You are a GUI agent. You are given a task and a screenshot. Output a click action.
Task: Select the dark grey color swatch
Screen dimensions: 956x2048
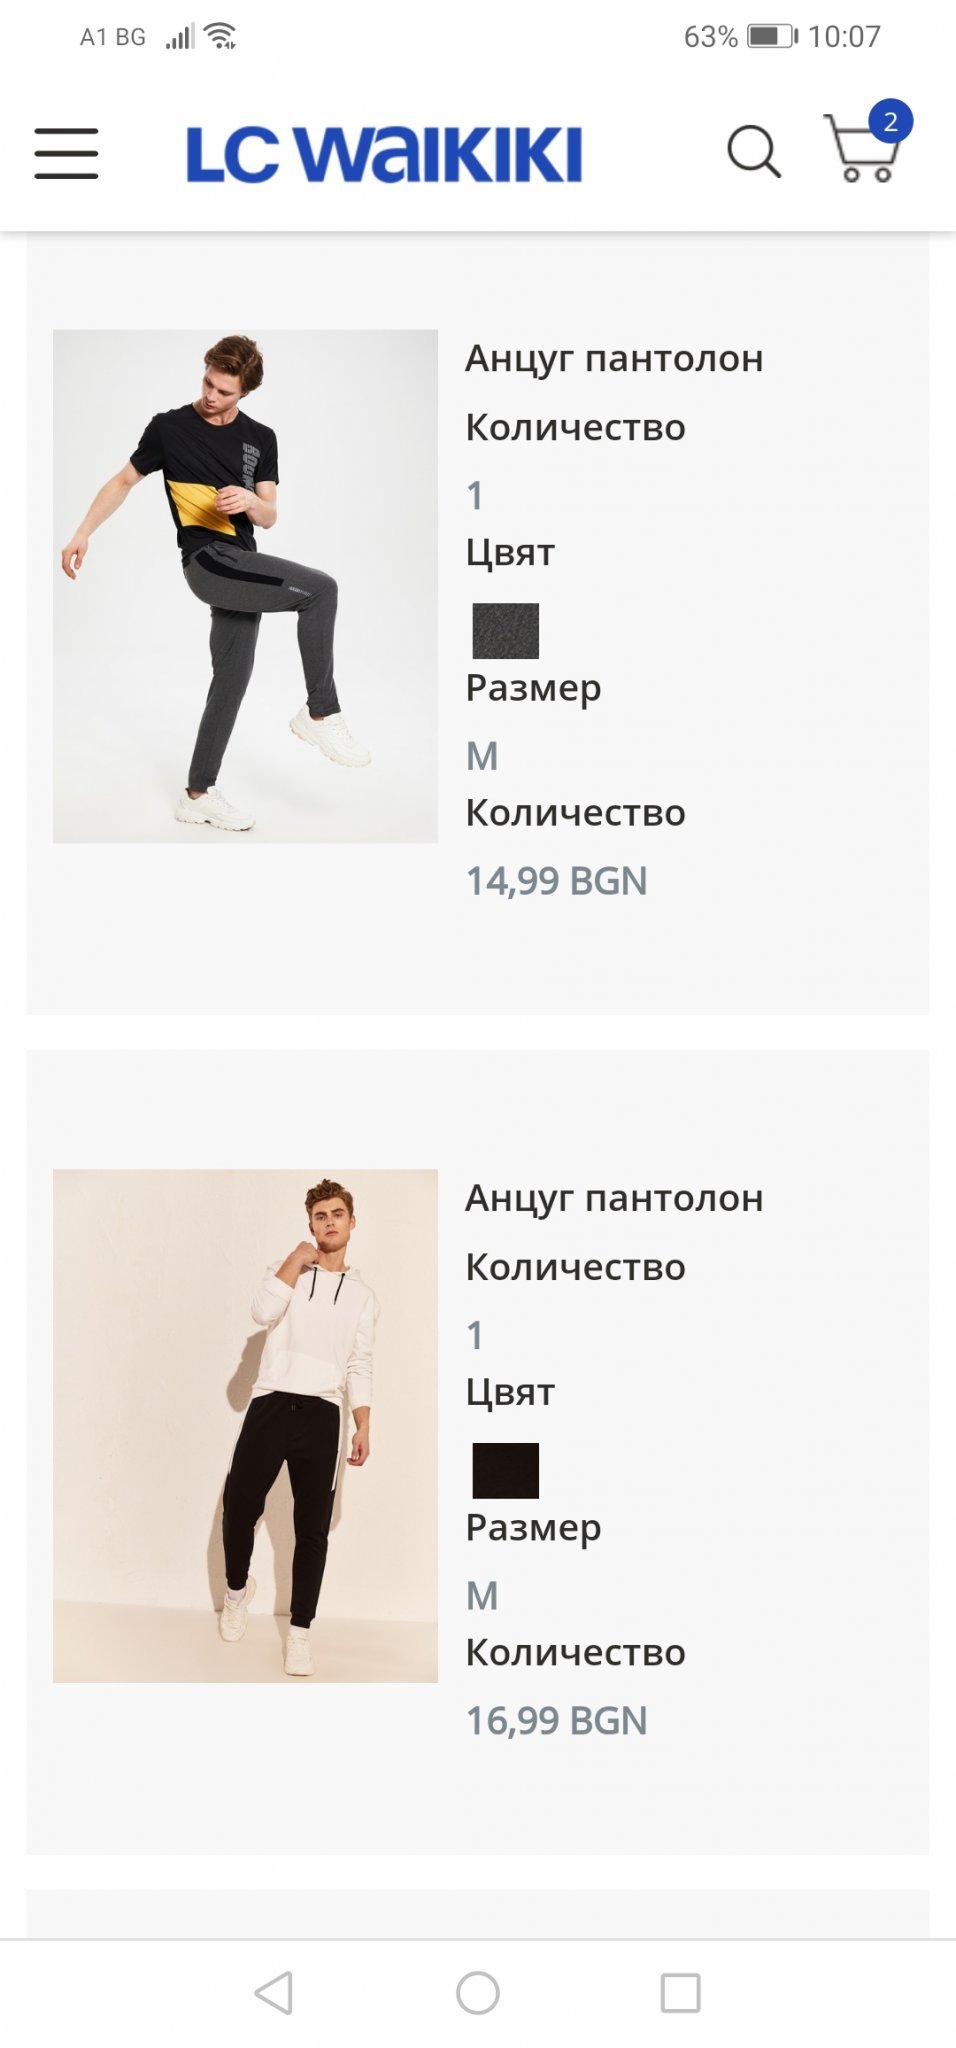click(505, 630)
